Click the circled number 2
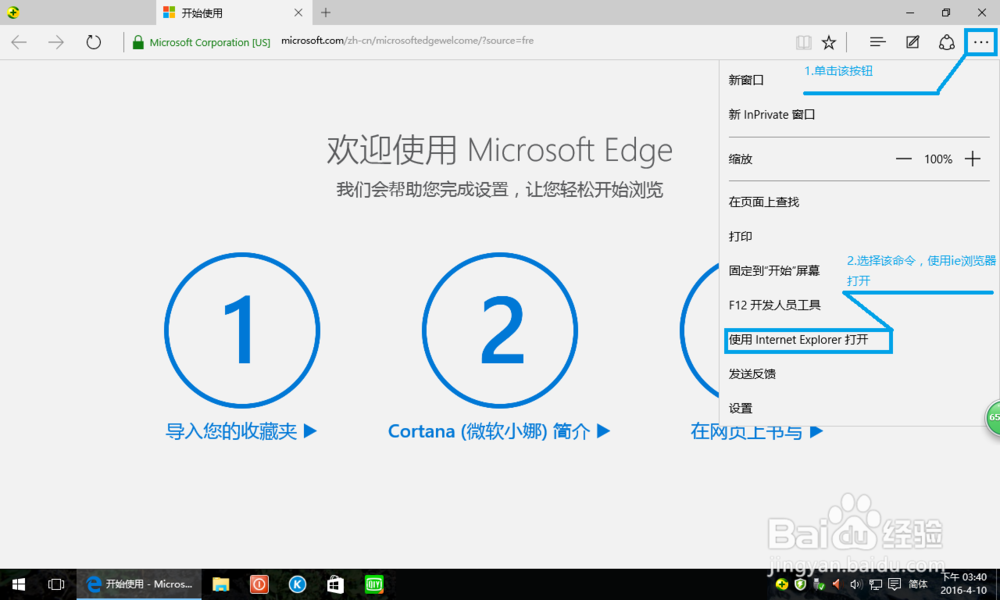Screen dimensions: 1000x600 [x=499, y=330]
